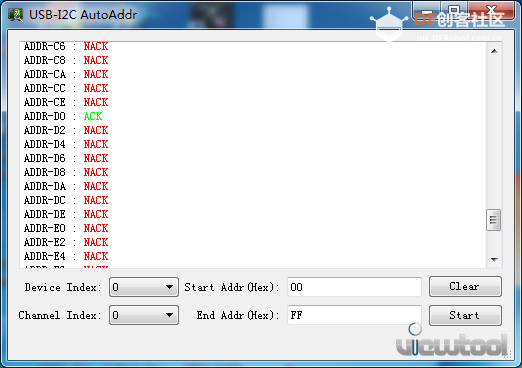
Task: Open the Channel Index dropdown
Action: (144, 315)
